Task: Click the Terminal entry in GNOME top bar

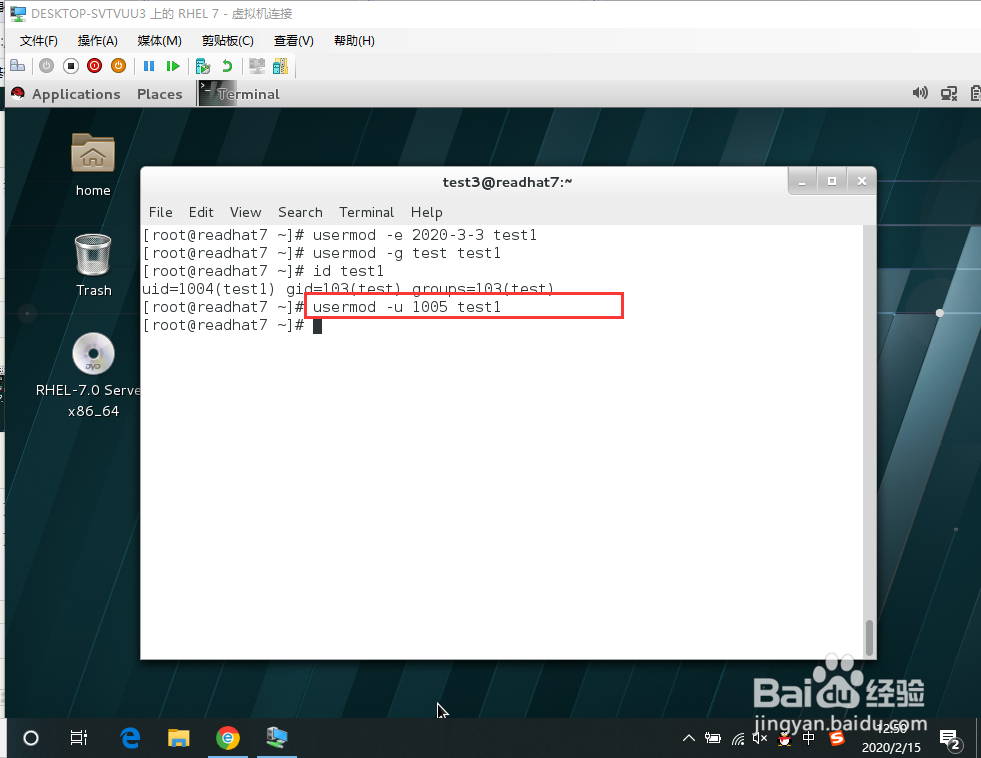Action: [240, 94]
